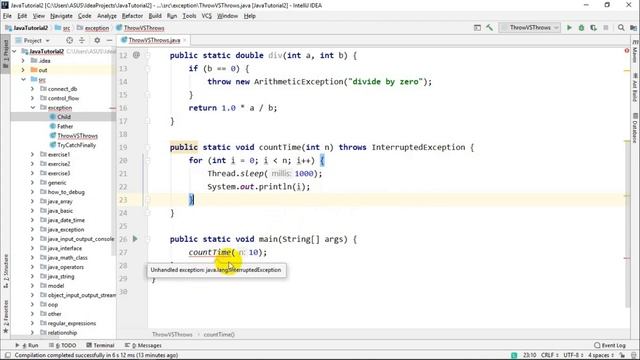
Task: Locate current file target icon in Project panel
Action: pyautogui.click(x=69, y=40)
